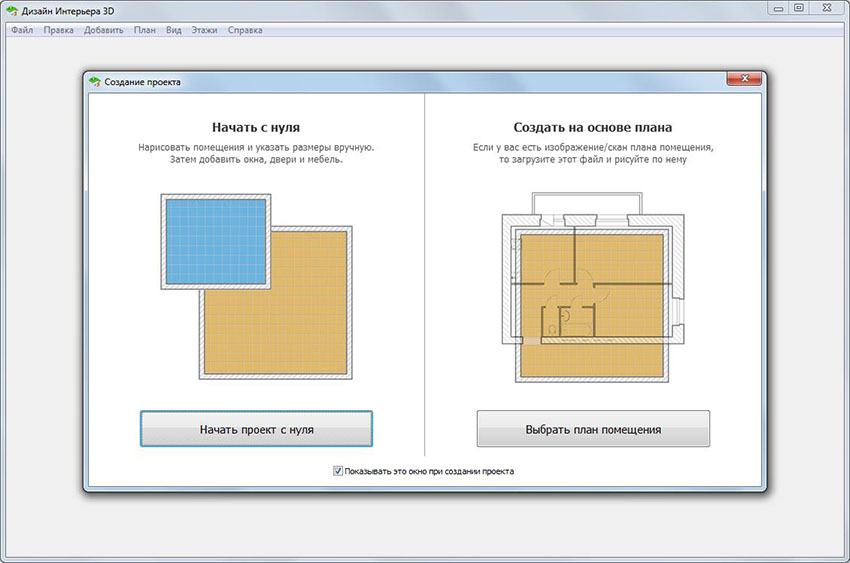Viewport: 850px width, 563px height.
Task: Toggle the Показывать это окно при создании проекта checkbox
Action: coord(338,471)
